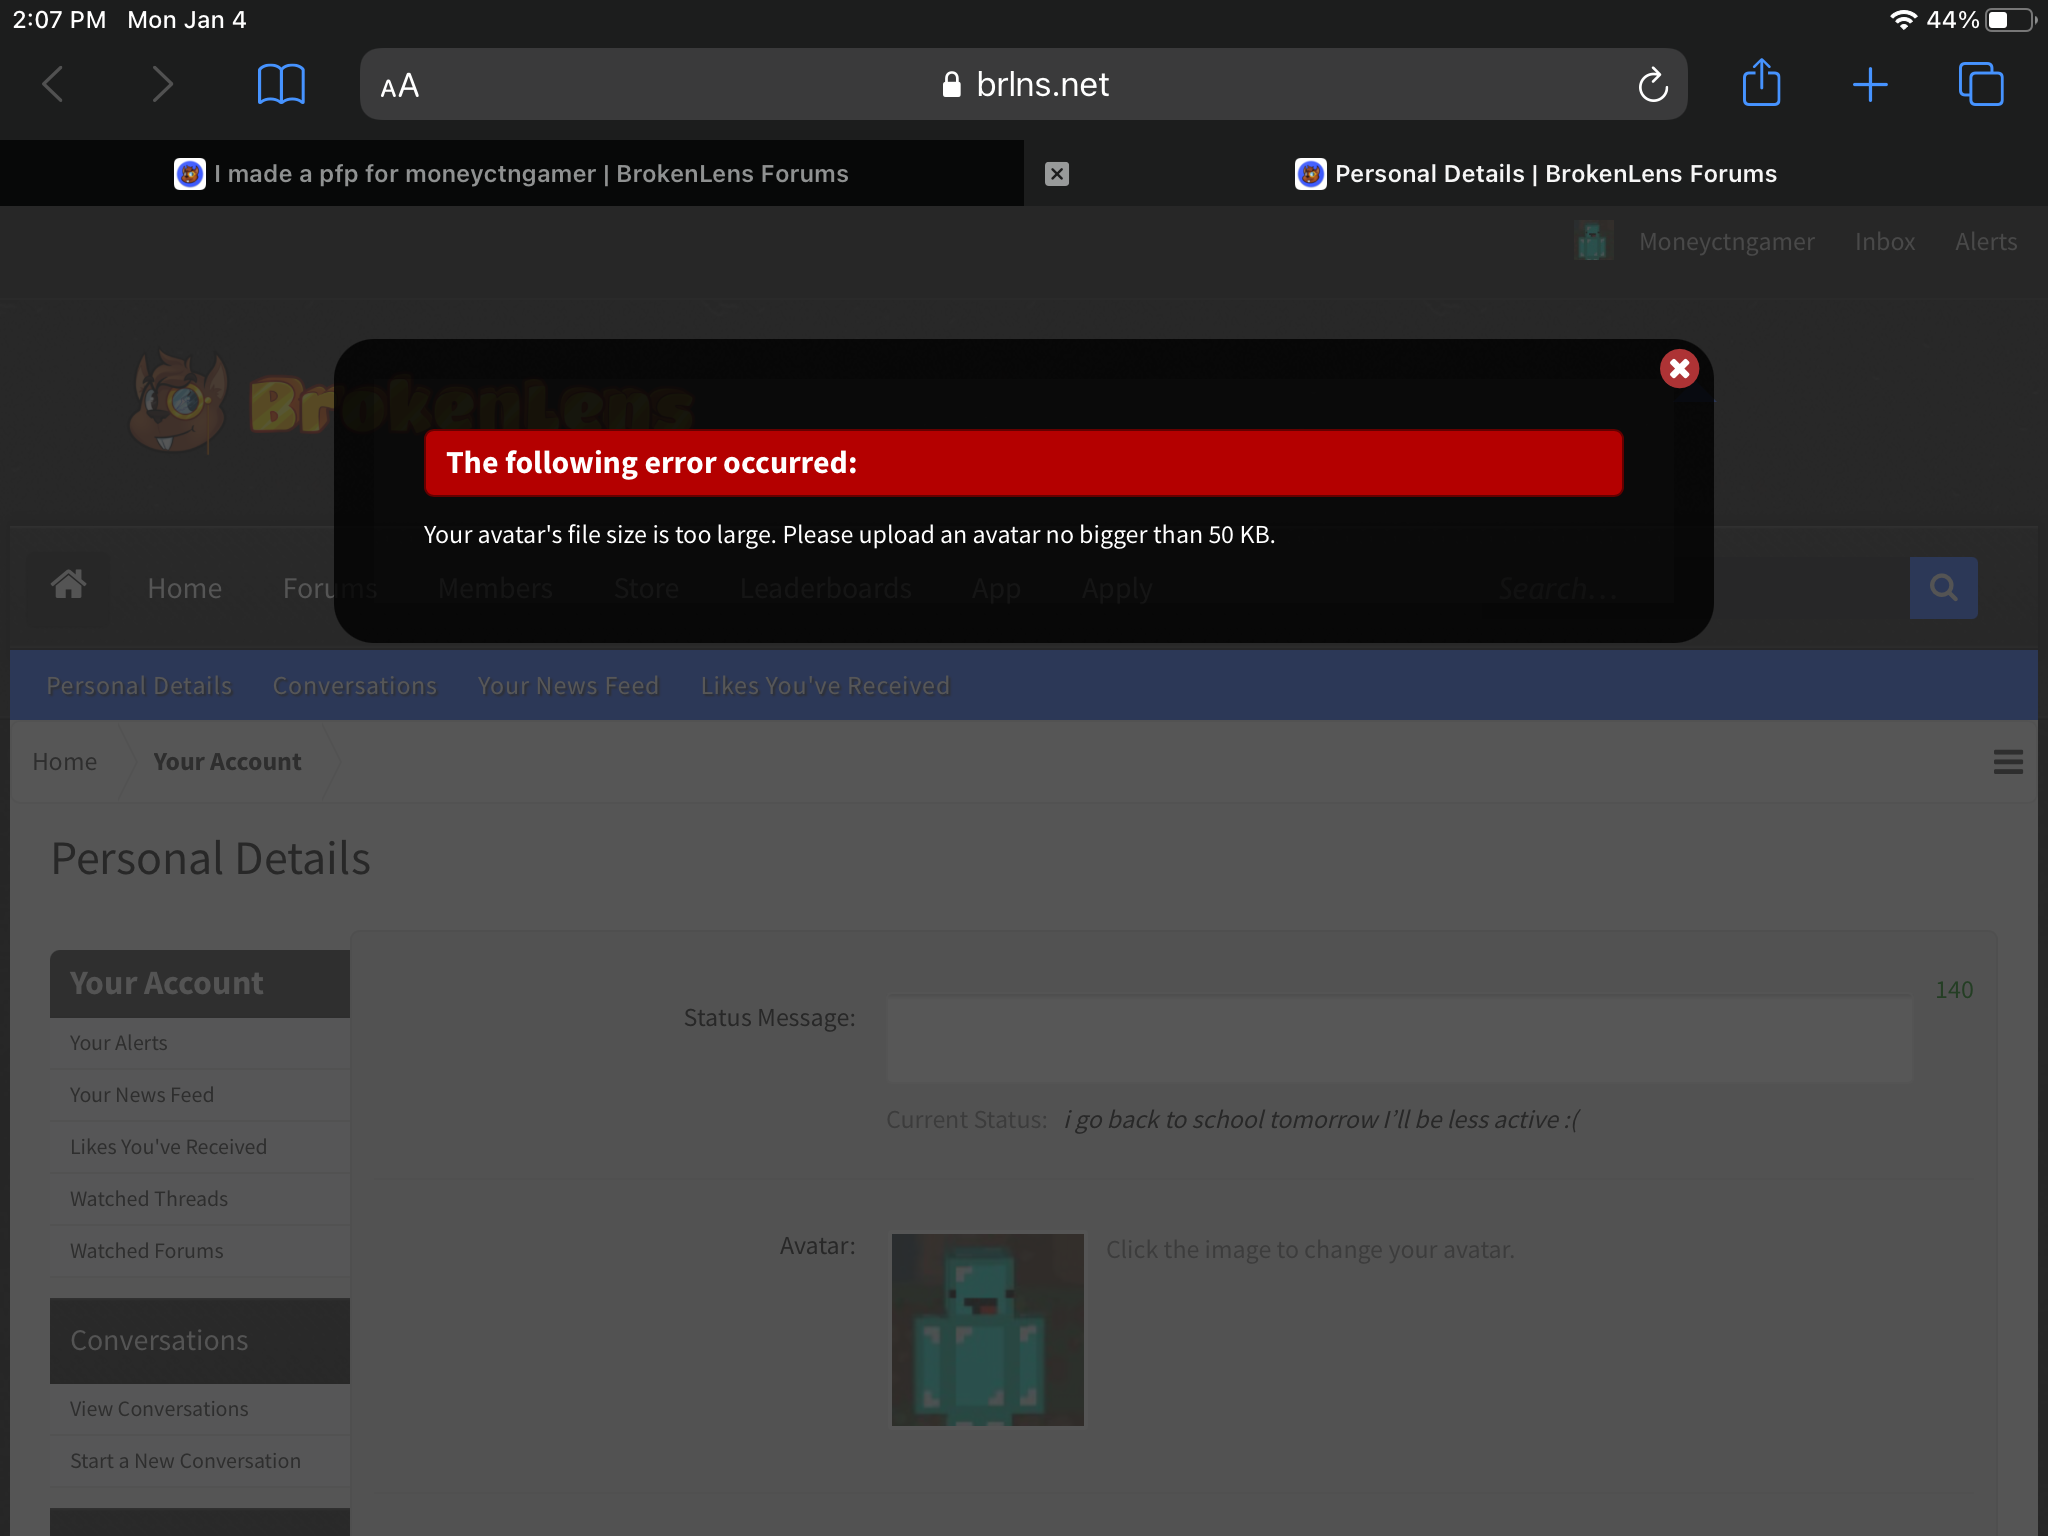Open Watched Forums in the sidebar

(x=147, y=1251)
